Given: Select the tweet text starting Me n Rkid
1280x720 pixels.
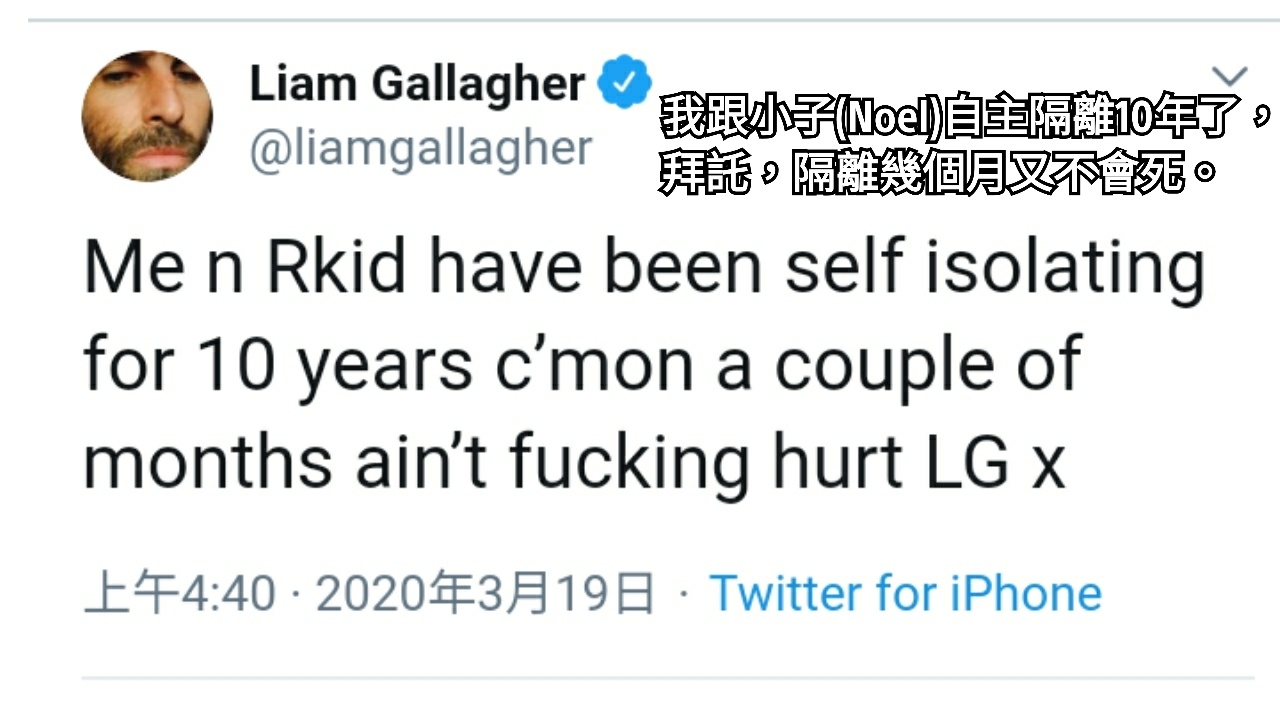Looking at the screenshot, I should [644, 366].
